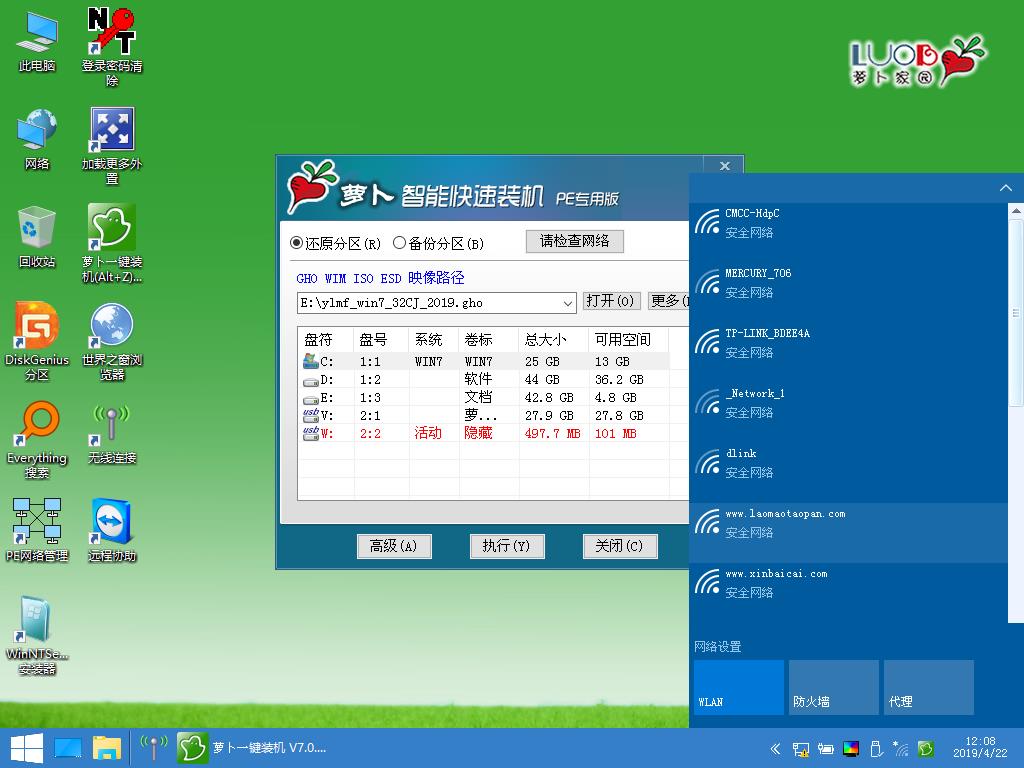Open the DiskGenius partition desktop icon
The image size is (1024, 768).
coord(37,341)
